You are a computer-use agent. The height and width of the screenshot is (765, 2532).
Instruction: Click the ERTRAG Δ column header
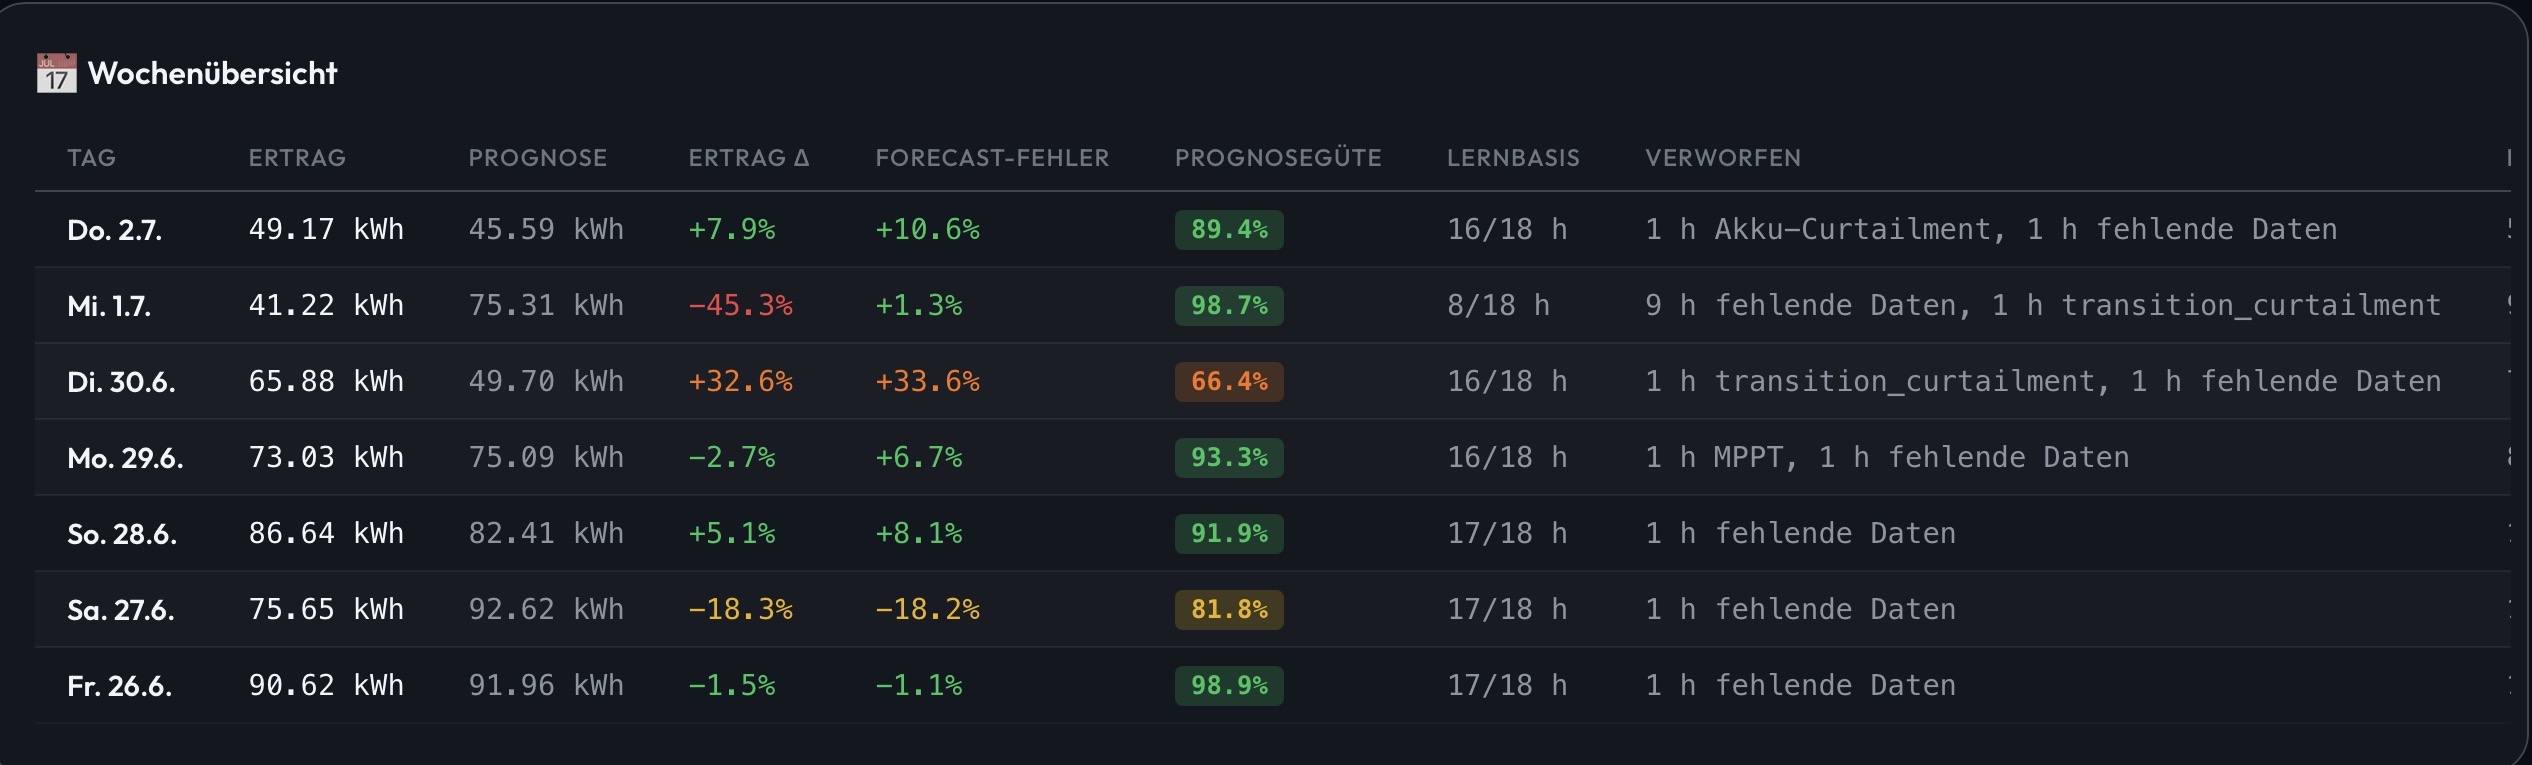pyautogui.click(x=749, y=158)
